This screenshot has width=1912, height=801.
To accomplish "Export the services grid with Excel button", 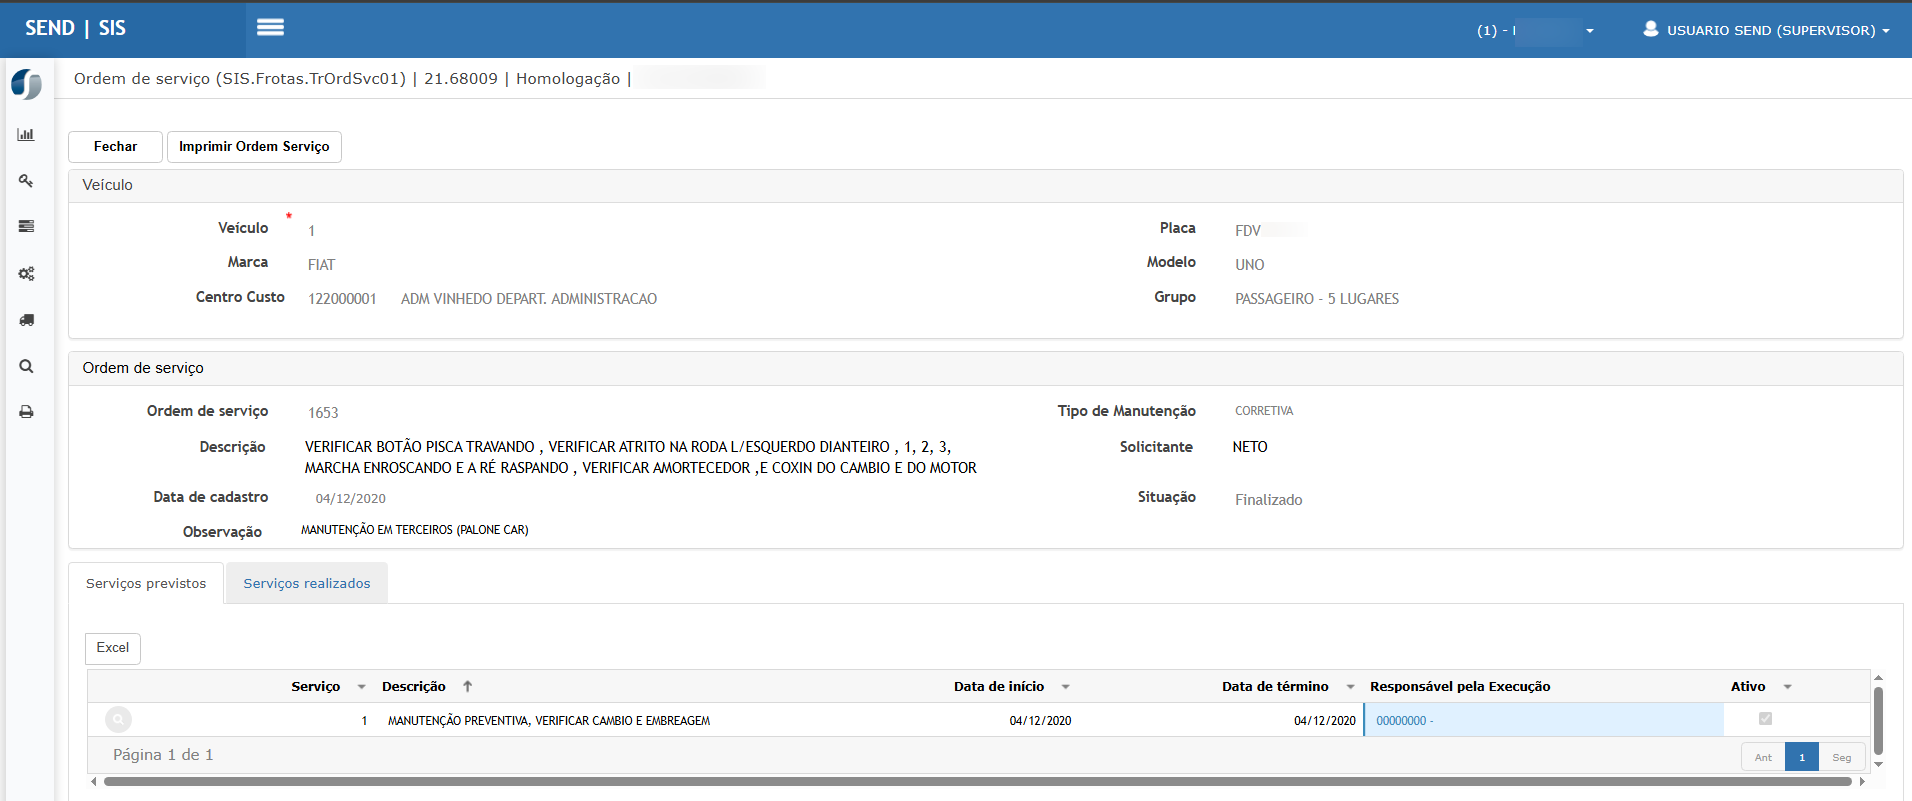I will click(112, 648).
